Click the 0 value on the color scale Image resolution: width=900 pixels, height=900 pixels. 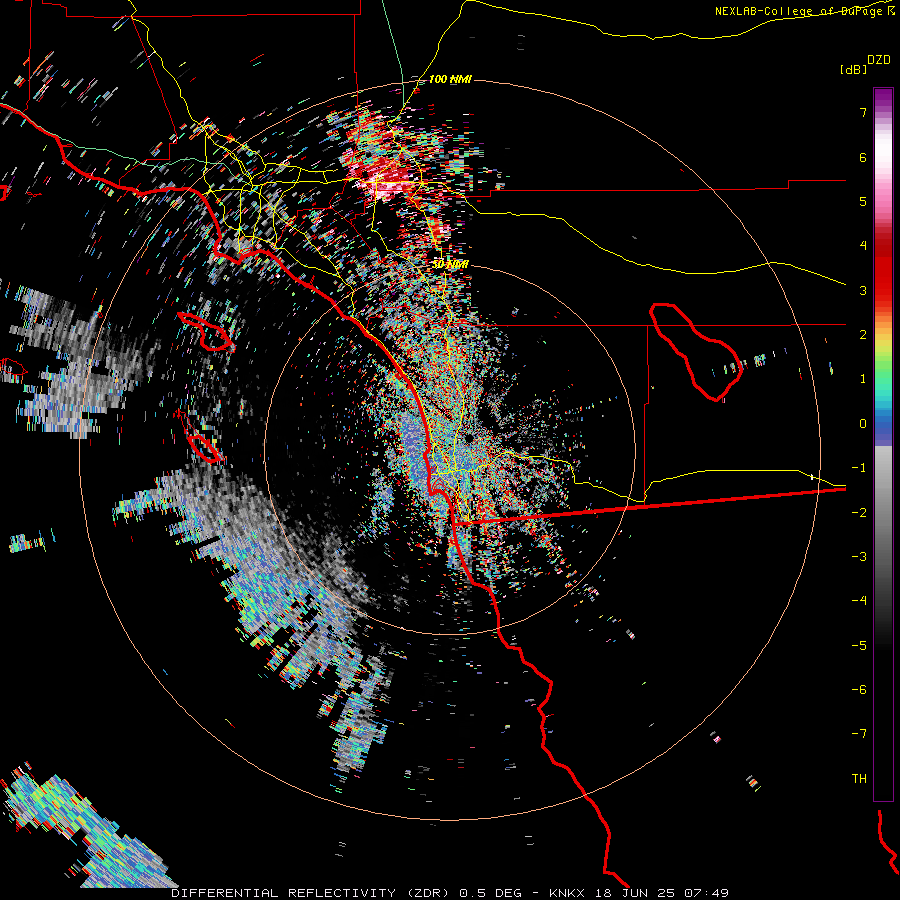click(863, 424)
